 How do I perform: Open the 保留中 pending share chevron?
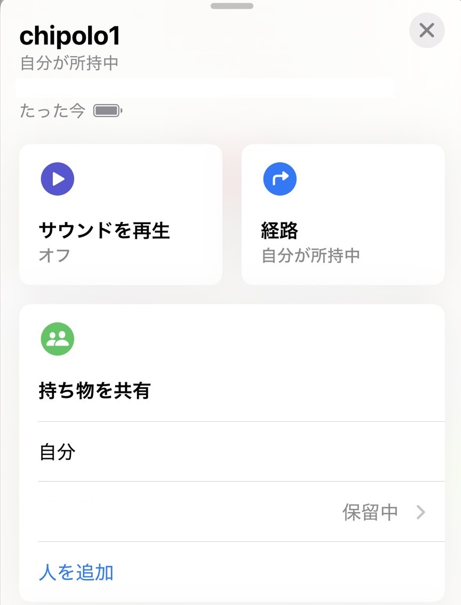point(421,512)
